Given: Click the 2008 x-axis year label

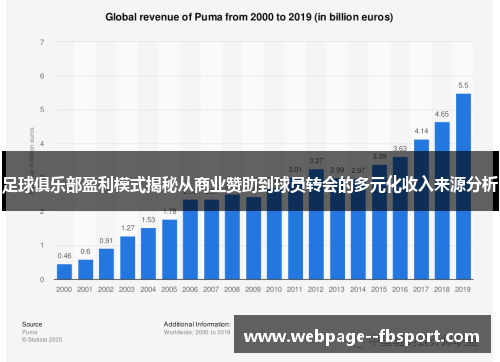Looking at the screenshot, I should click(x=232, y=289).
